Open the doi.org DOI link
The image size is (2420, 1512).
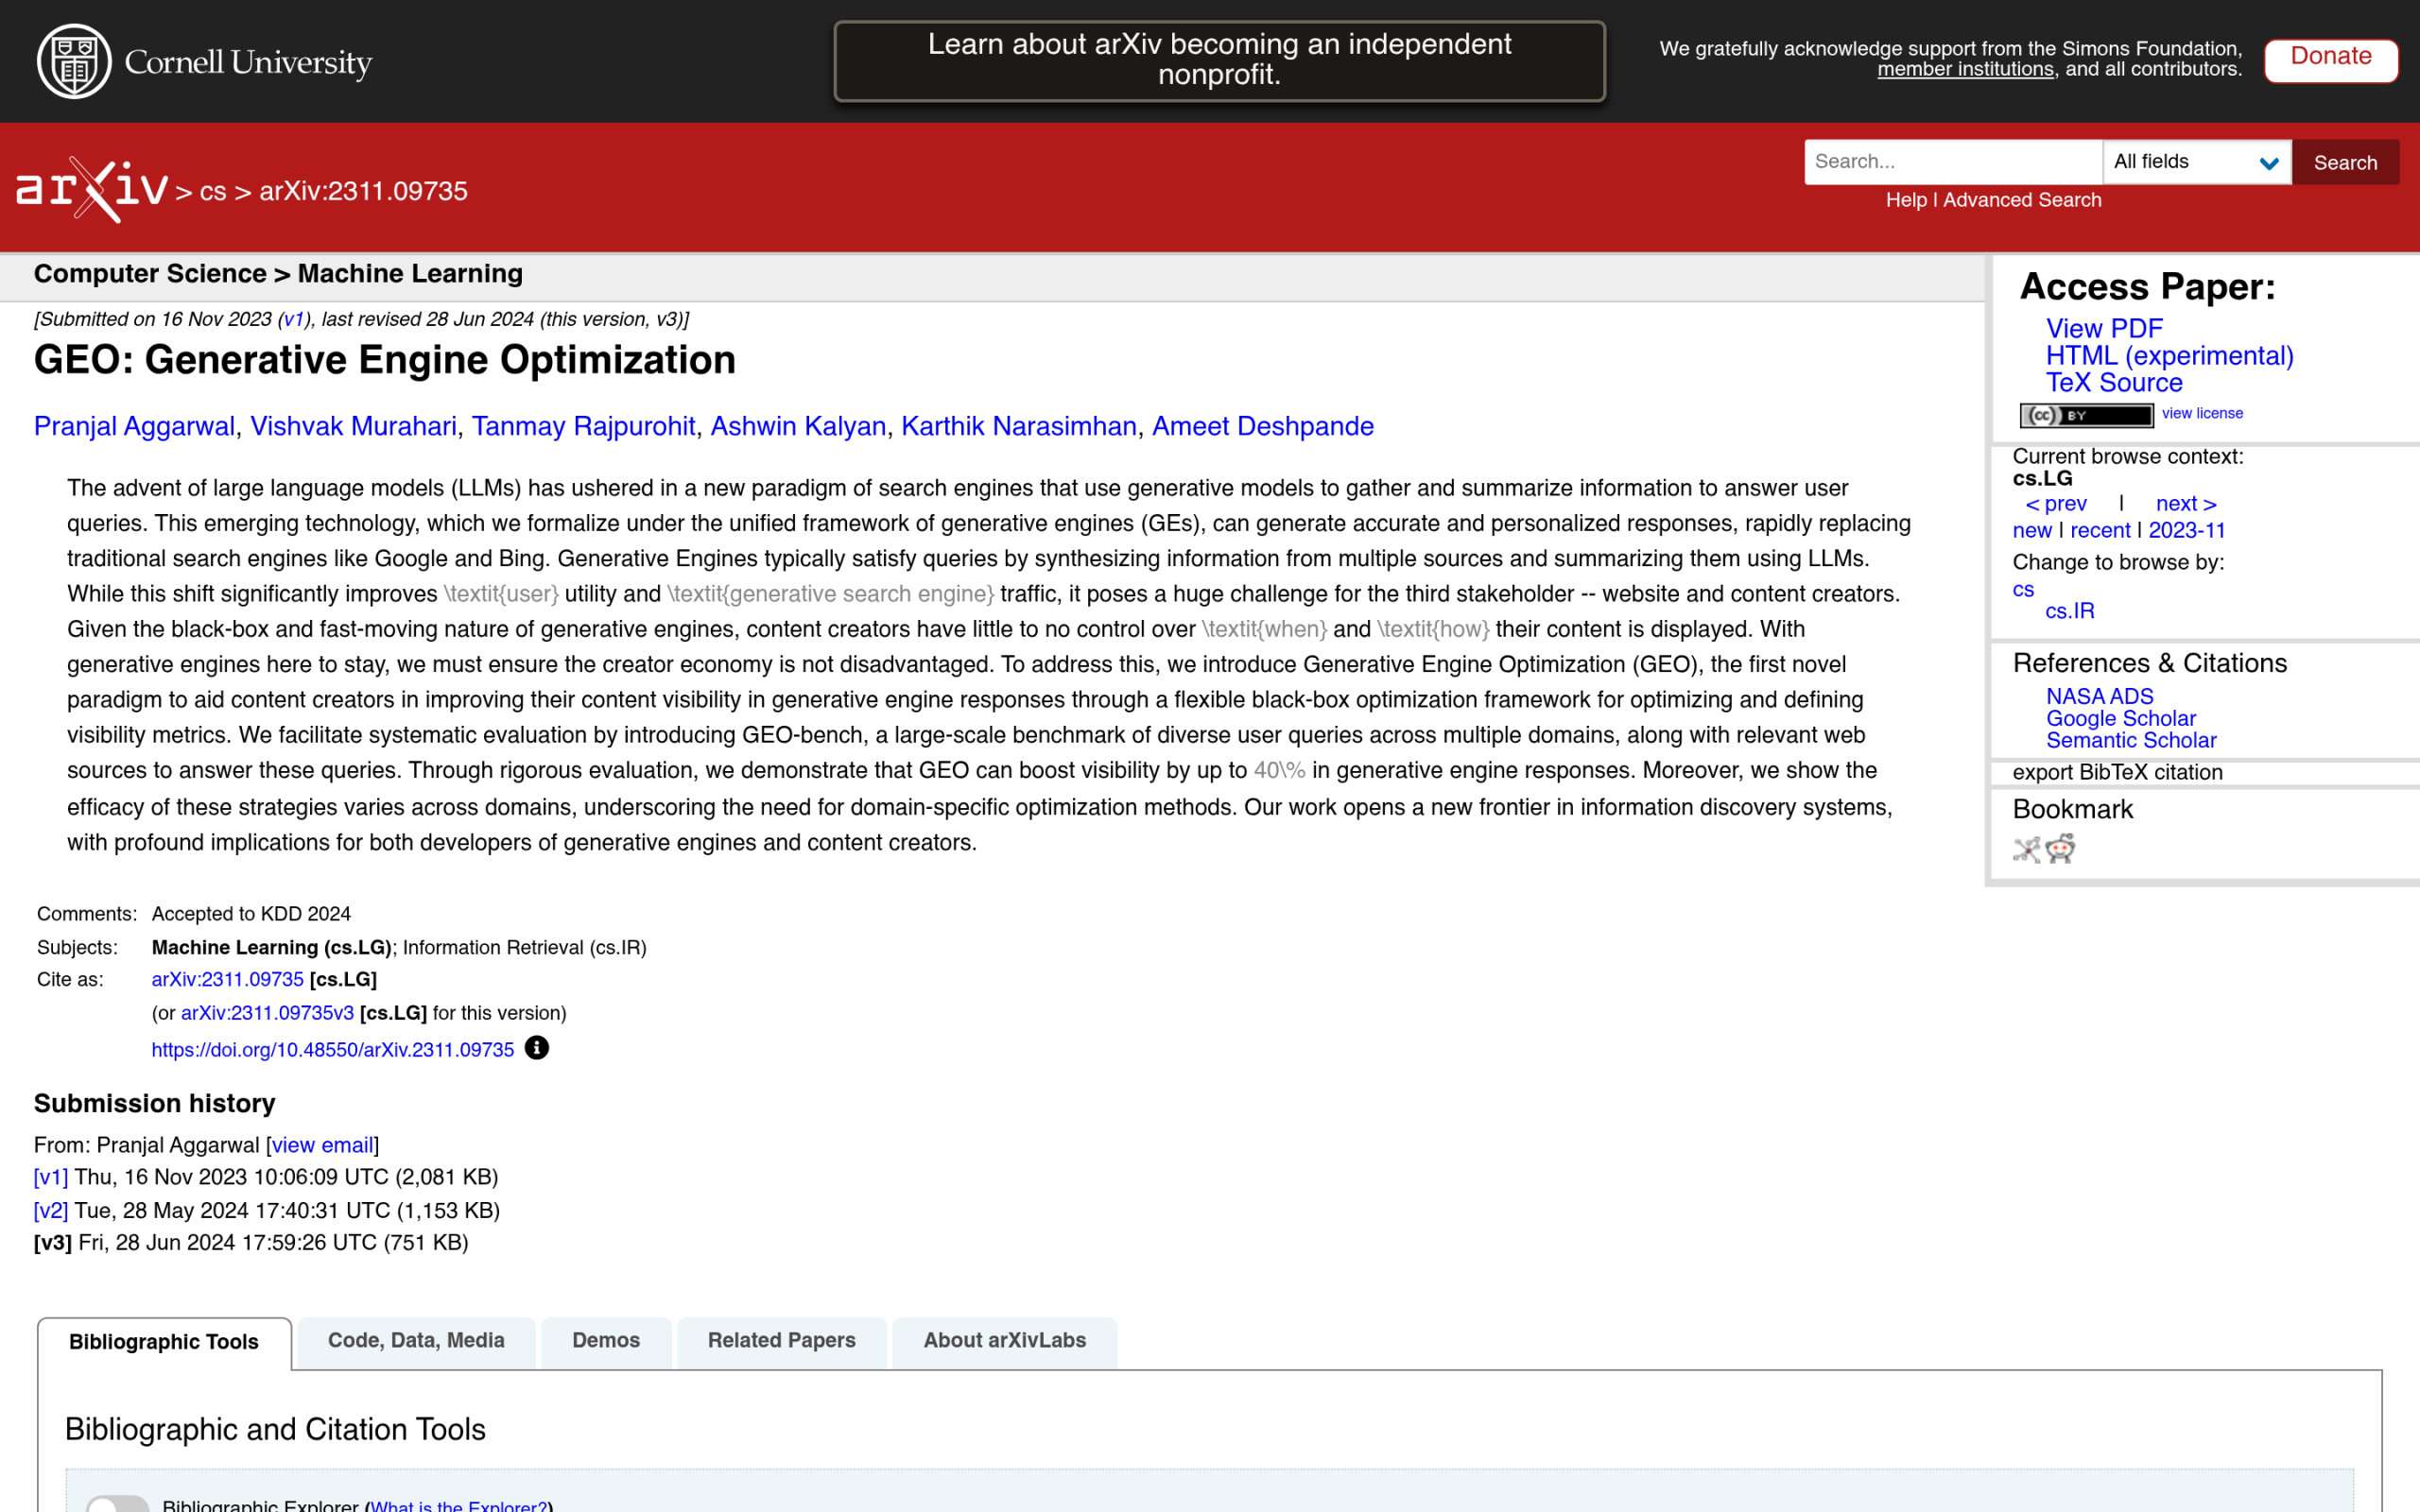[x=332, y=1050]
